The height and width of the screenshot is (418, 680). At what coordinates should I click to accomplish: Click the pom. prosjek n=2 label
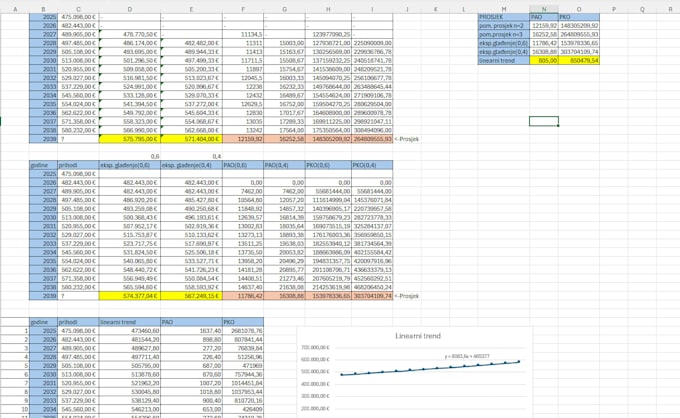(x=503, y=26)
